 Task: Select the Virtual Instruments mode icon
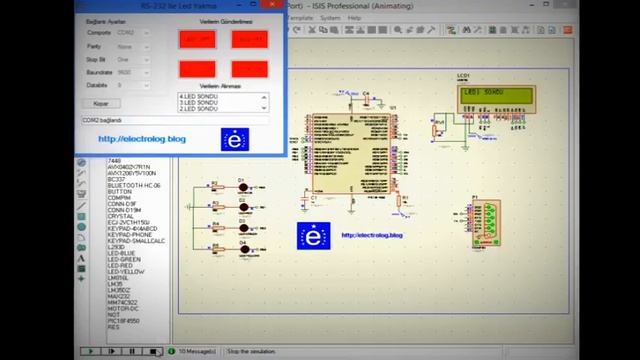point(81,194)
